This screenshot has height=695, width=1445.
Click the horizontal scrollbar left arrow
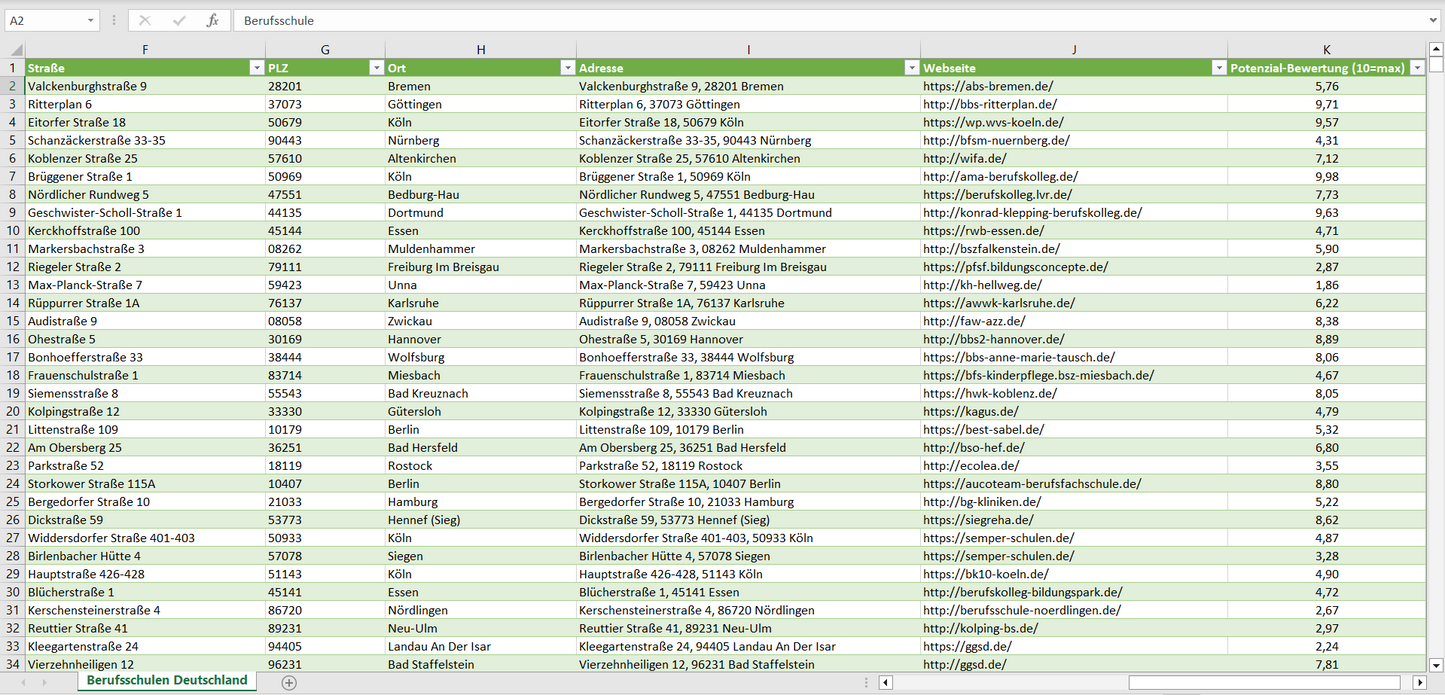coord(886,682)
